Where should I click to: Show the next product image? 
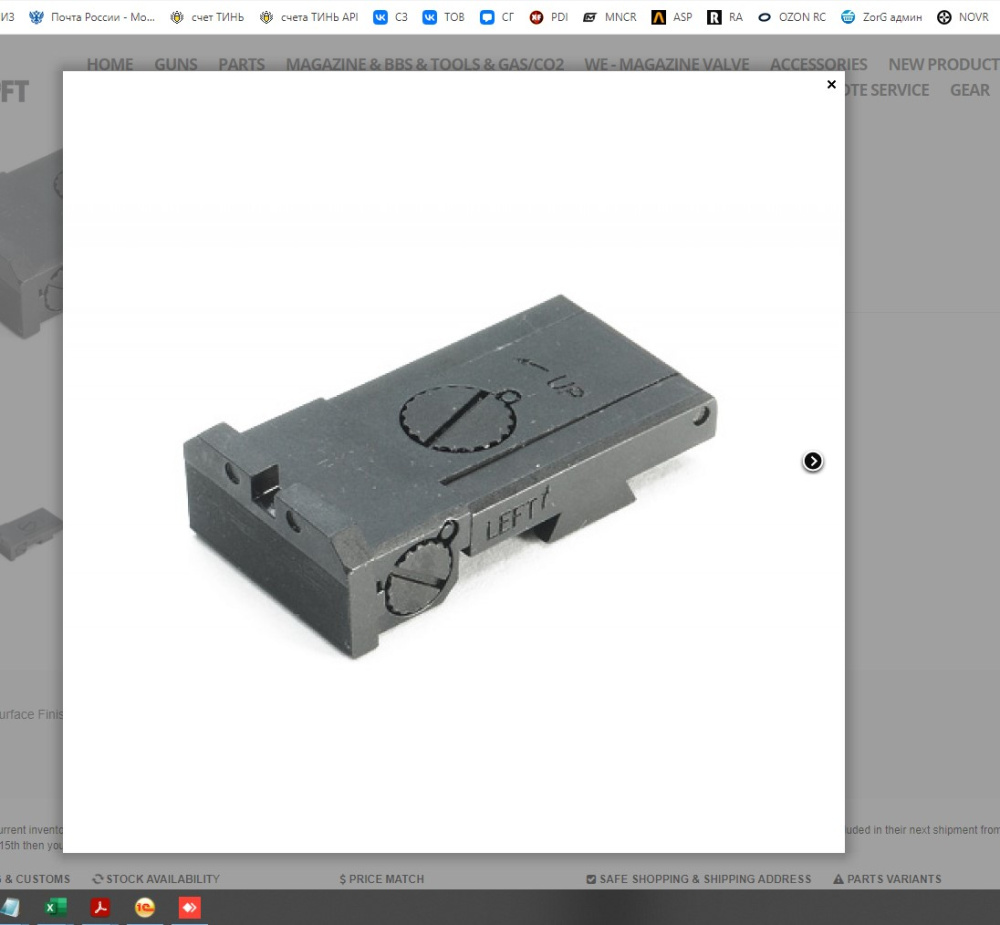click(812, 461)
